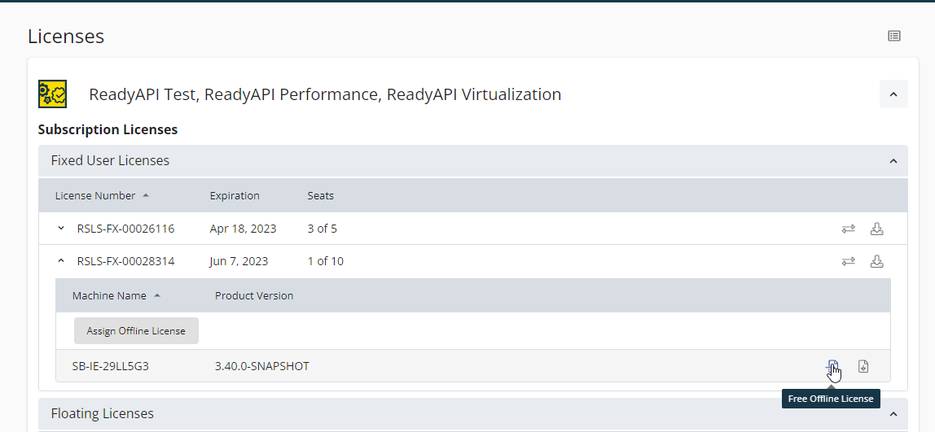935x432 pixels.
Task: Click the list view icon beside Licenses heading
Action: (894, 36)
